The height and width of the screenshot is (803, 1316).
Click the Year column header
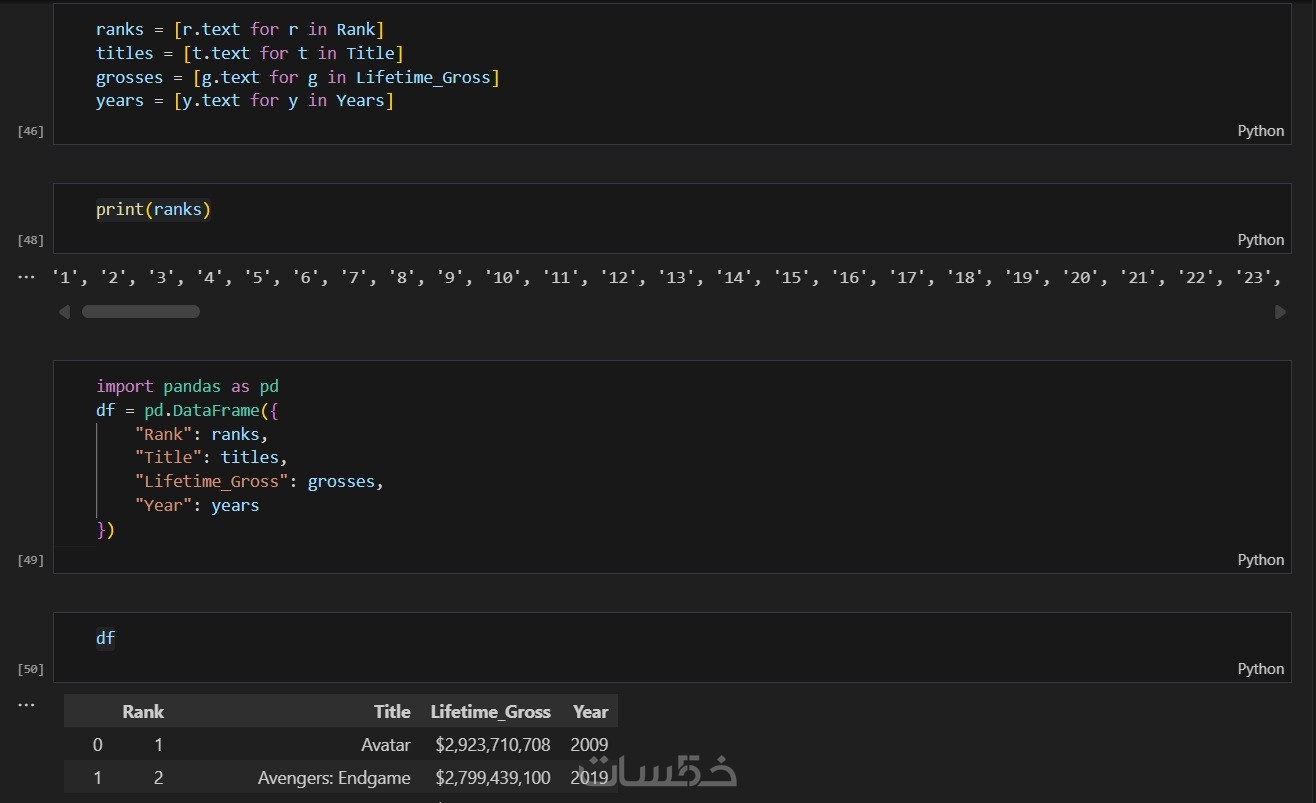tap(590, 712)
